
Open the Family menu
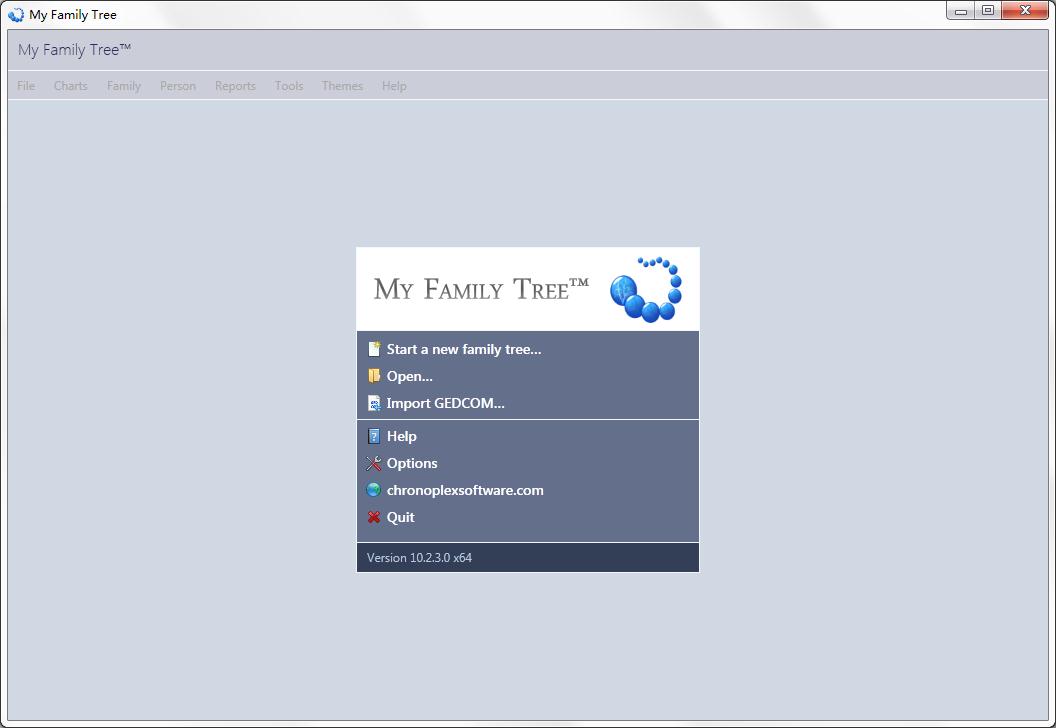(x=124, y=86)
